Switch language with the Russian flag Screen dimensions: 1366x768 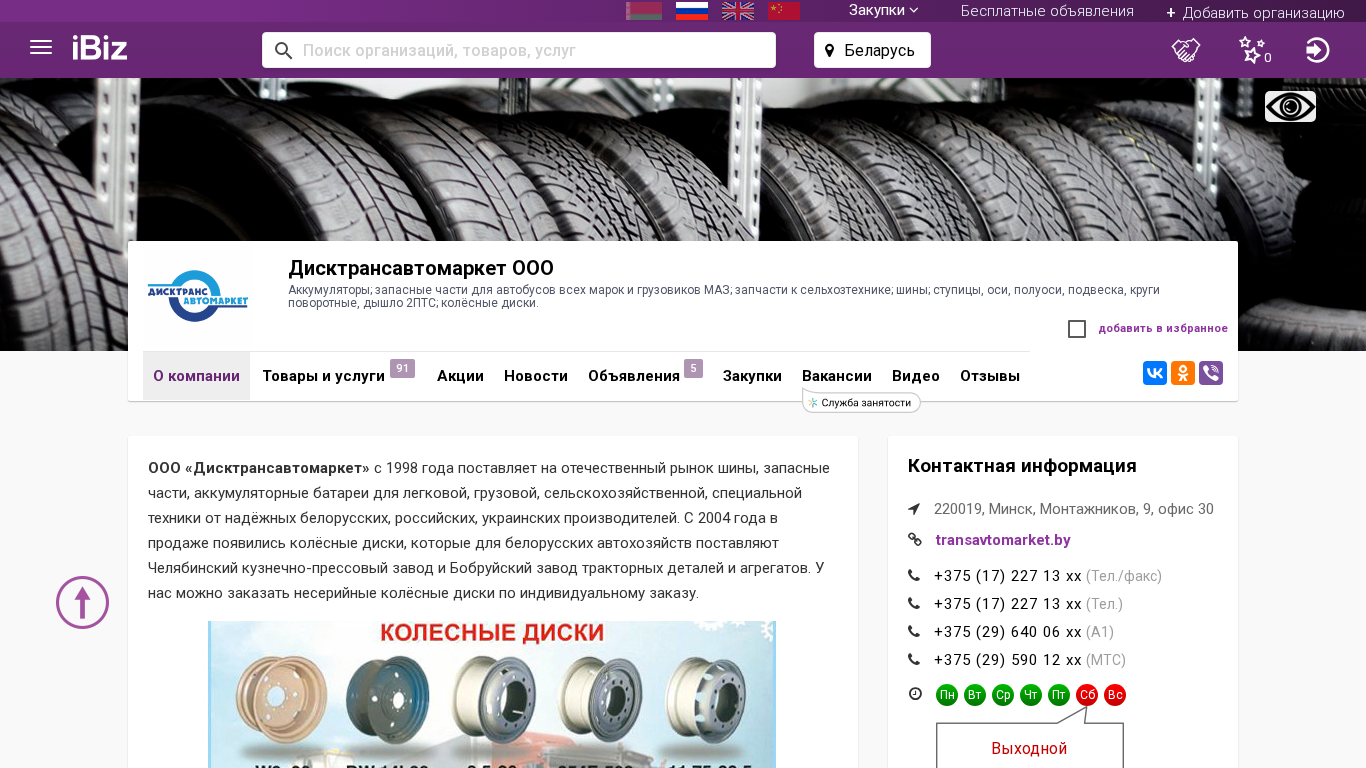[x=692, y=10]
